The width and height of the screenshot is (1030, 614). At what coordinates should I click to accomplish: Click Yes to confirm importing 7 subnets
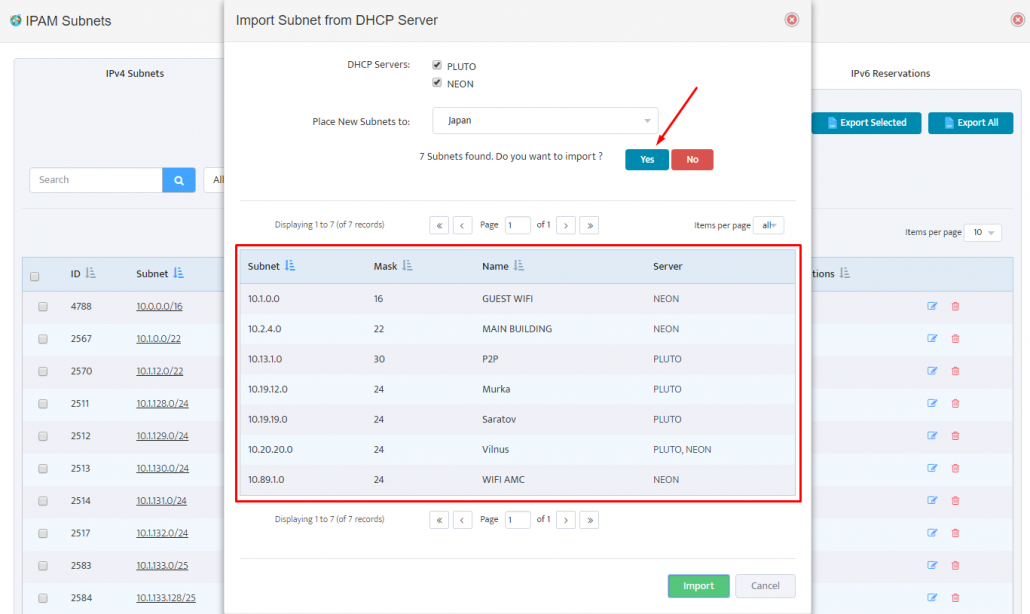tap(646, 159)
